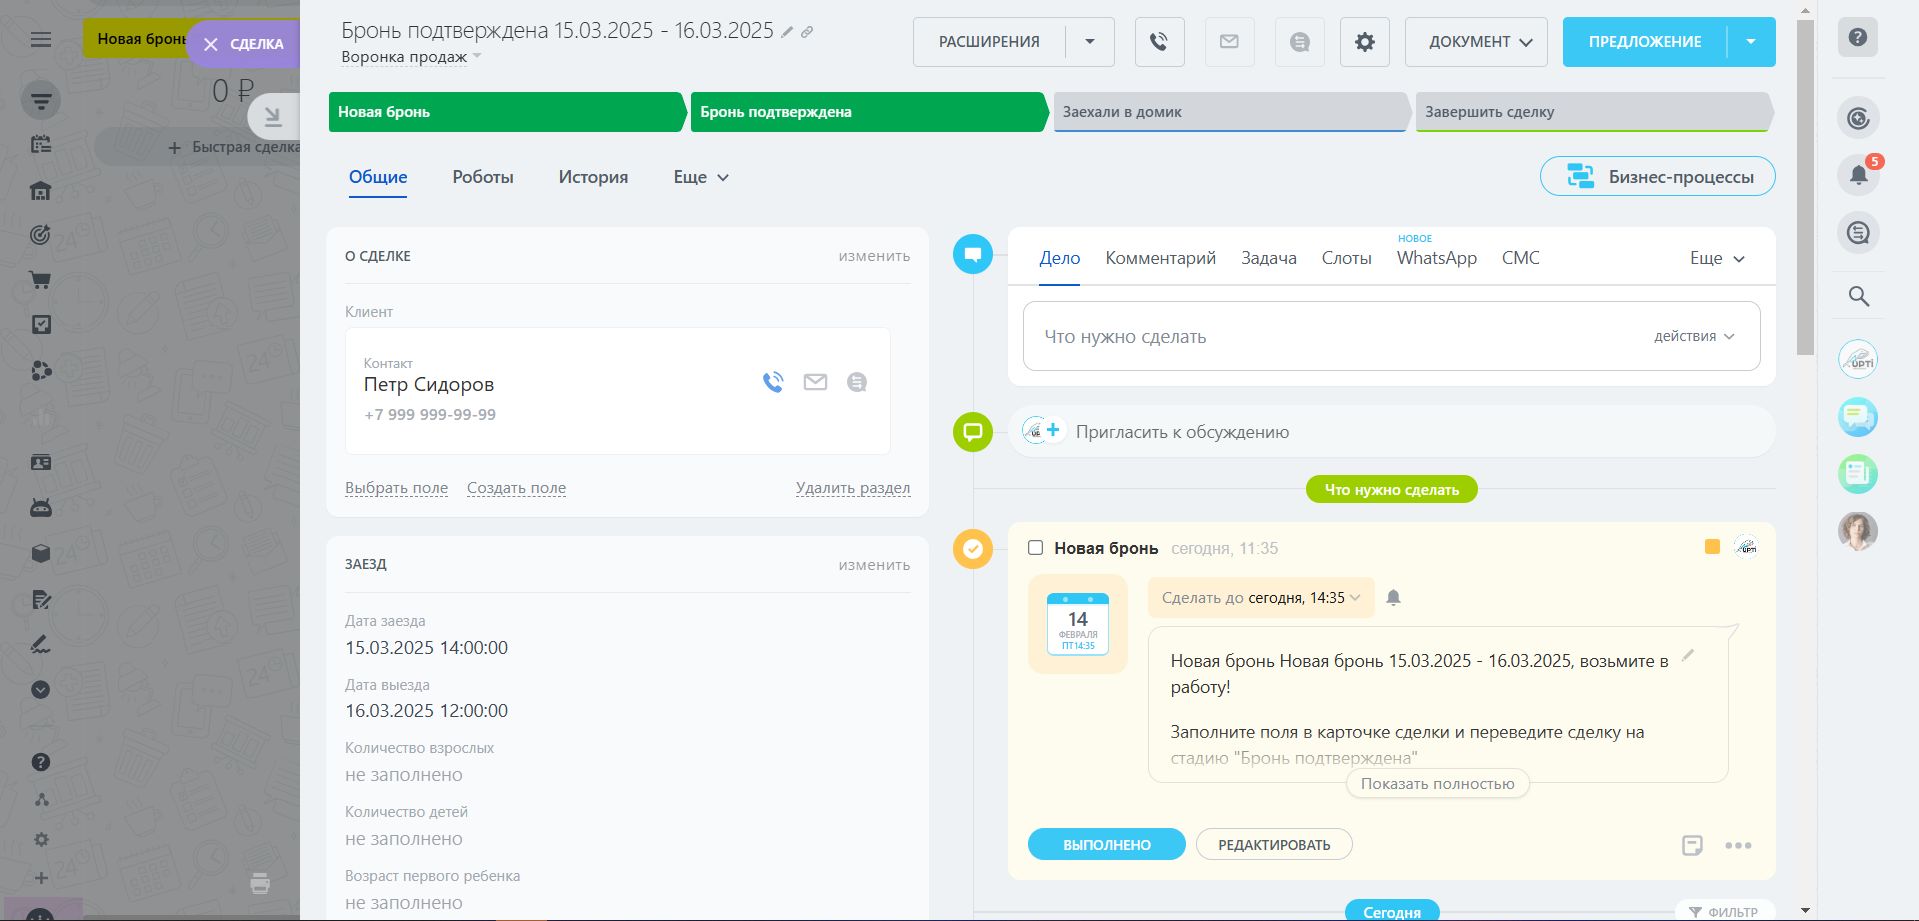
Task: Open the Еще dropdown beside История tab
Action: pyautogui.click(x=700, y=177)
